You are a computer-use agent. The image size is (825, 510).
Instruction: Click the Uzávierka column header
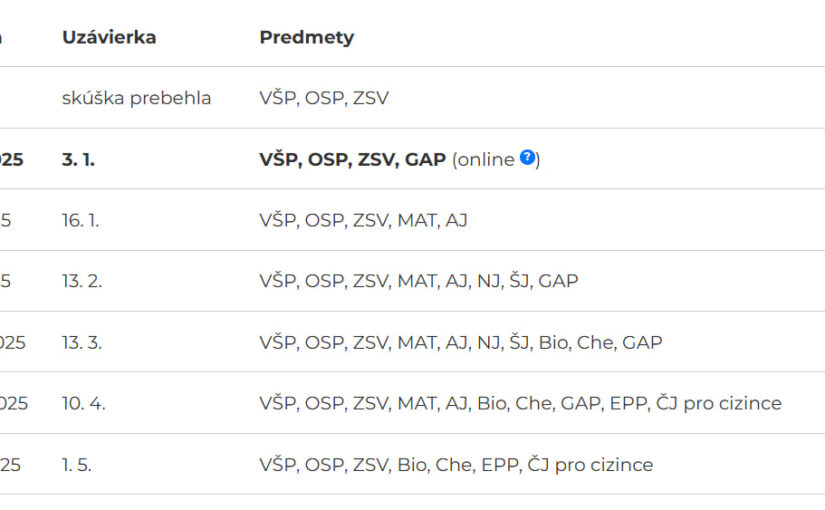(x=109, y=37)
